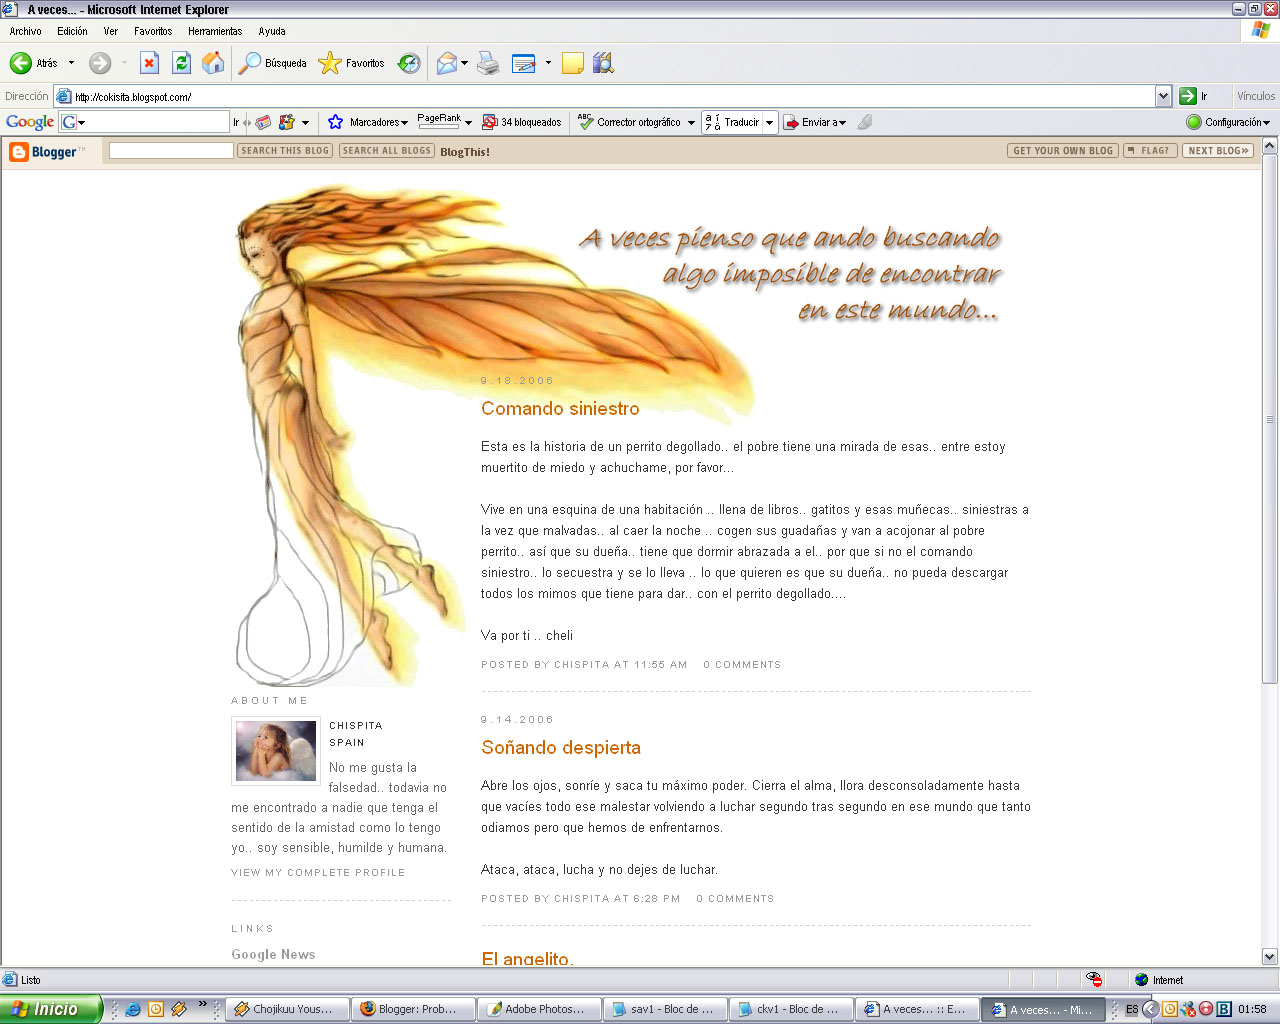Click the Google toolbar highlighter pen icon
This screenshot has height=1024, width=1280.
click(865, 122)
